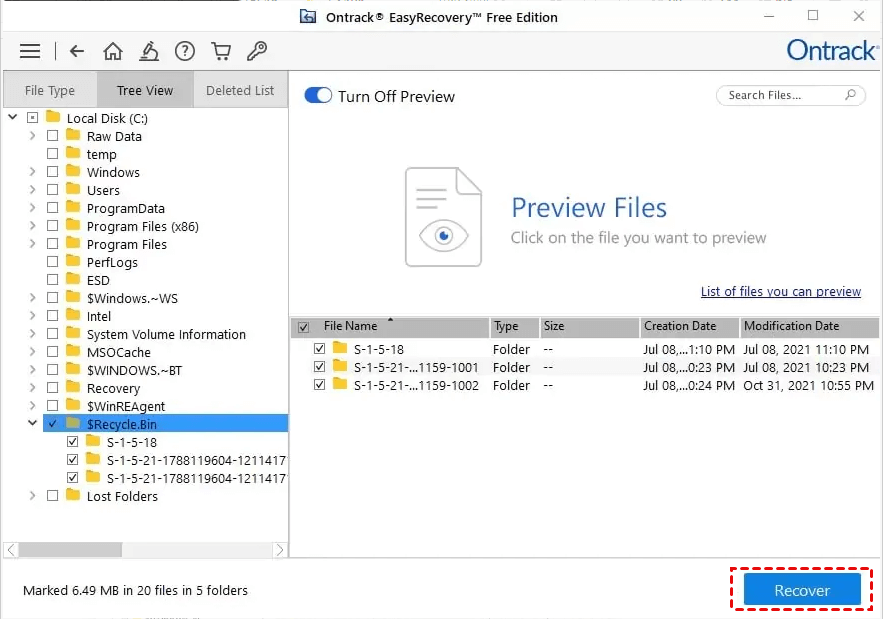883x619 pixels.
Task: Click the Lost Folders folder icon
Action: pos(73,495)
